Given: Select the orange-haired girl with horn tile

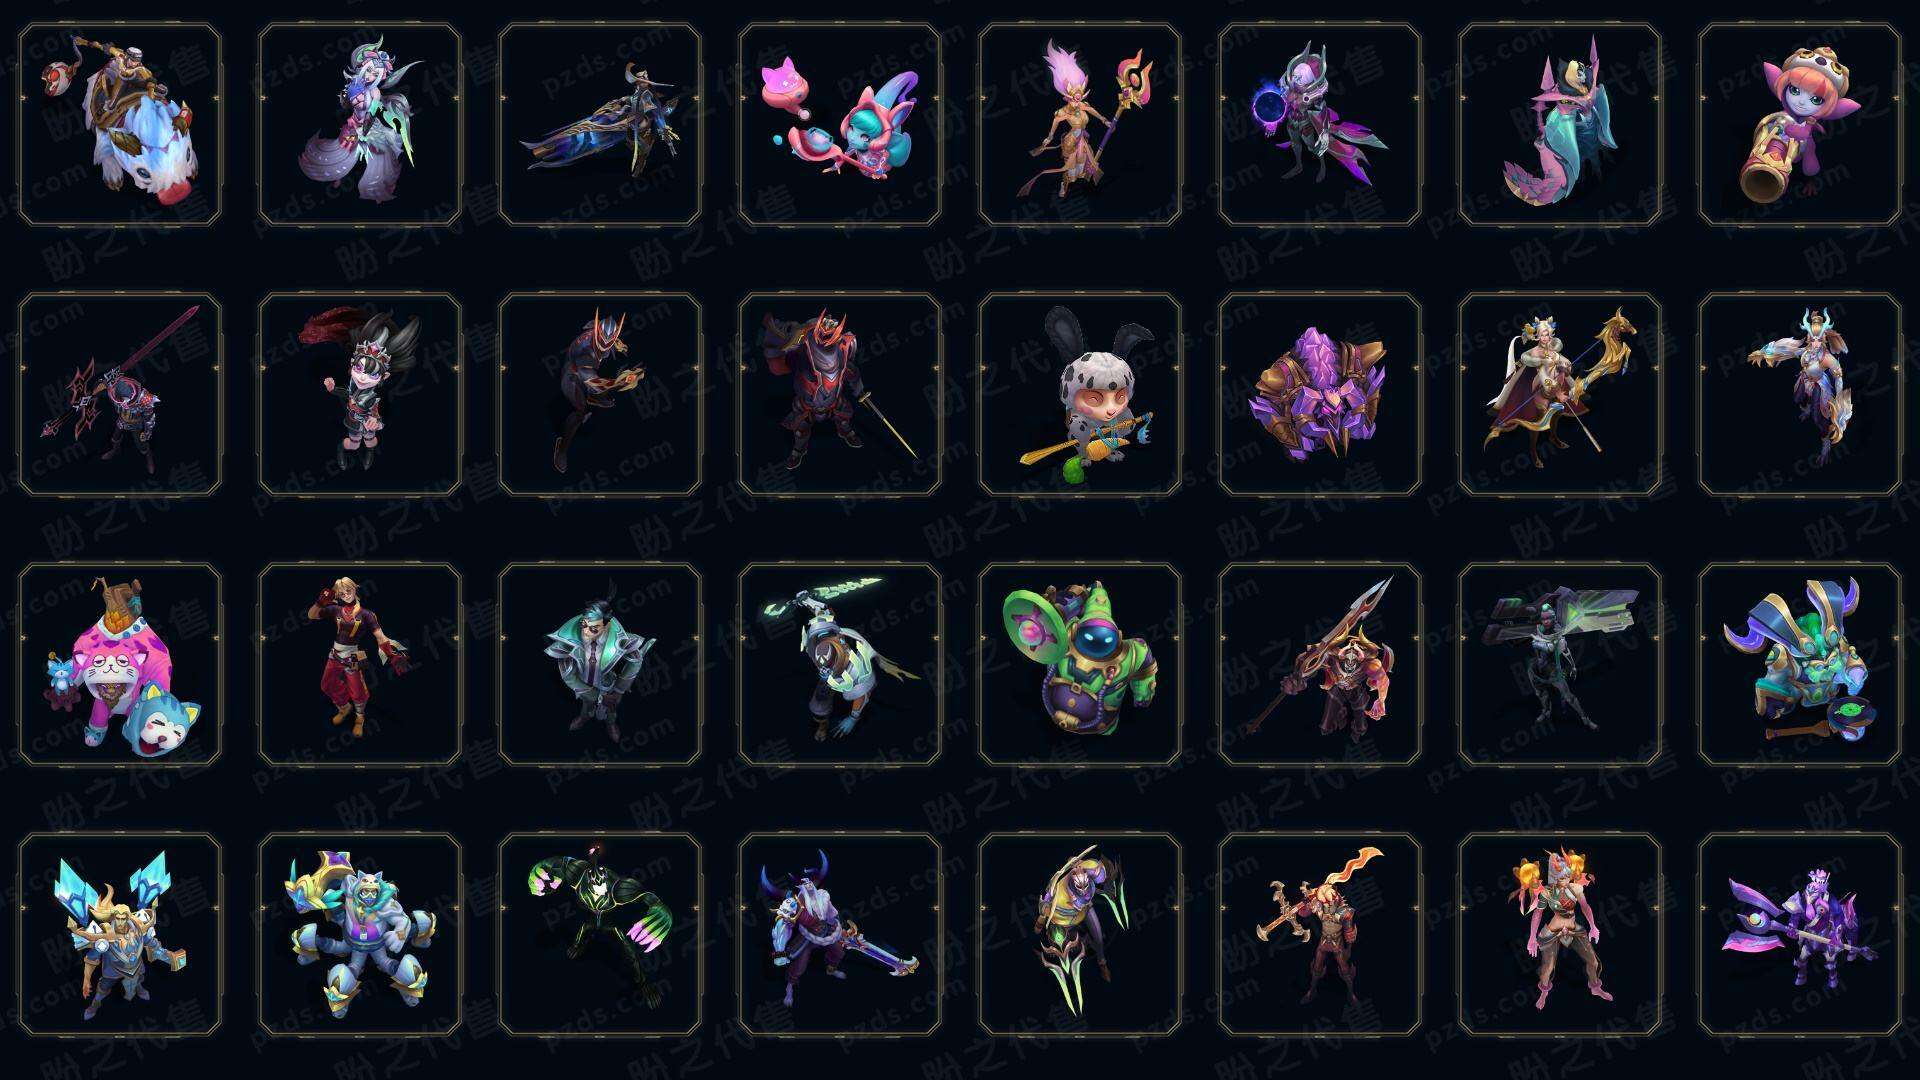Looking at the screenshot, I should (x=1800, y=125).
